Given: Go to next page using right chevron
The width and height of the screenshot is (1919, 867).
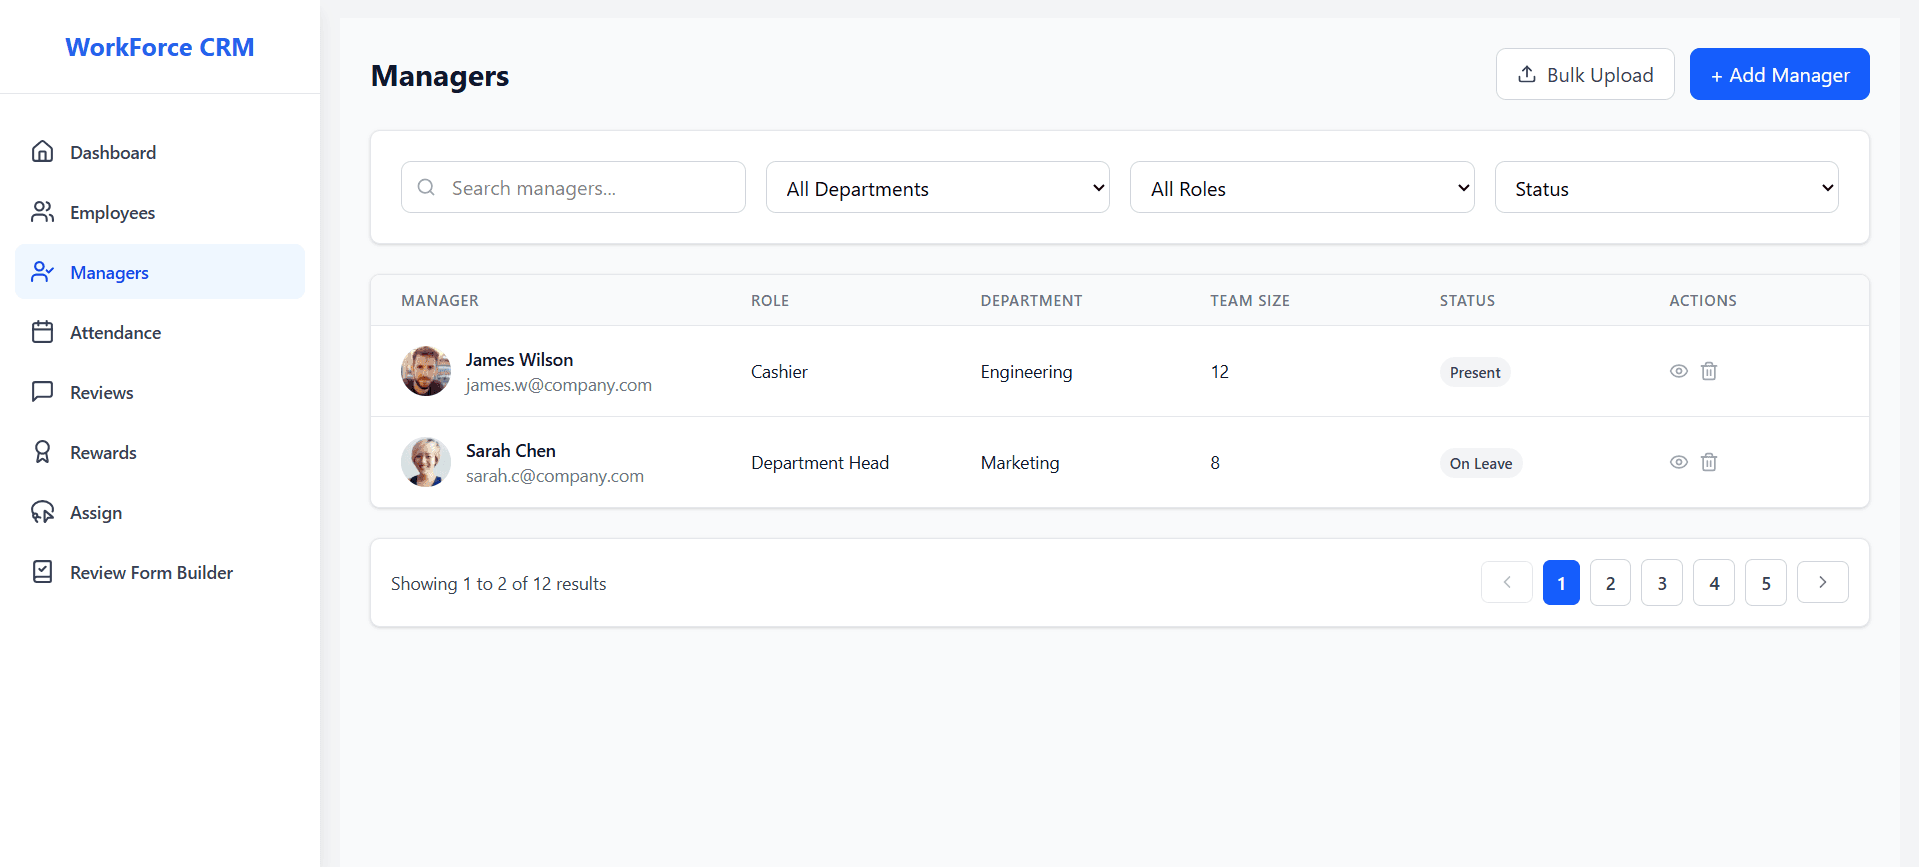Looking at the screenshot, I should [x=1822, y=583].
